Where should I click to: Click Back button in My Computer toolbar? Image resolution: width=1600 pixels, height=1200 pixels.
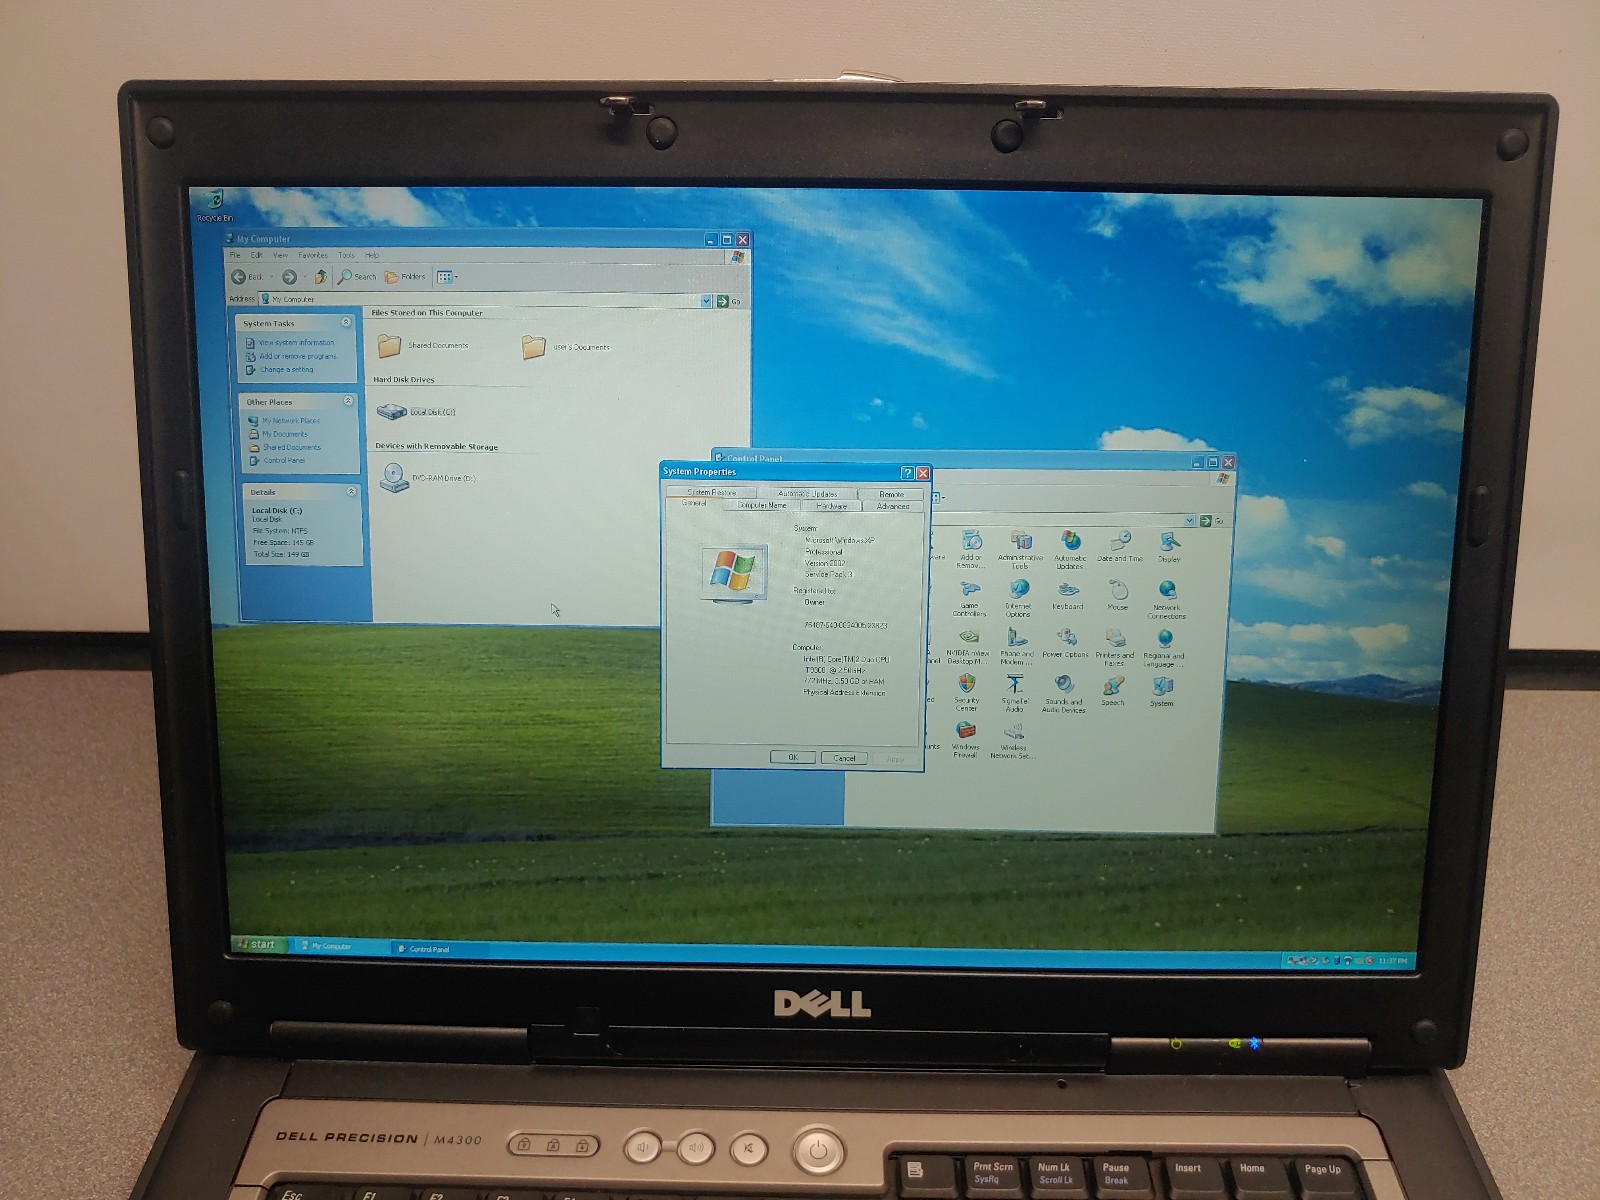tap(248, 277)
